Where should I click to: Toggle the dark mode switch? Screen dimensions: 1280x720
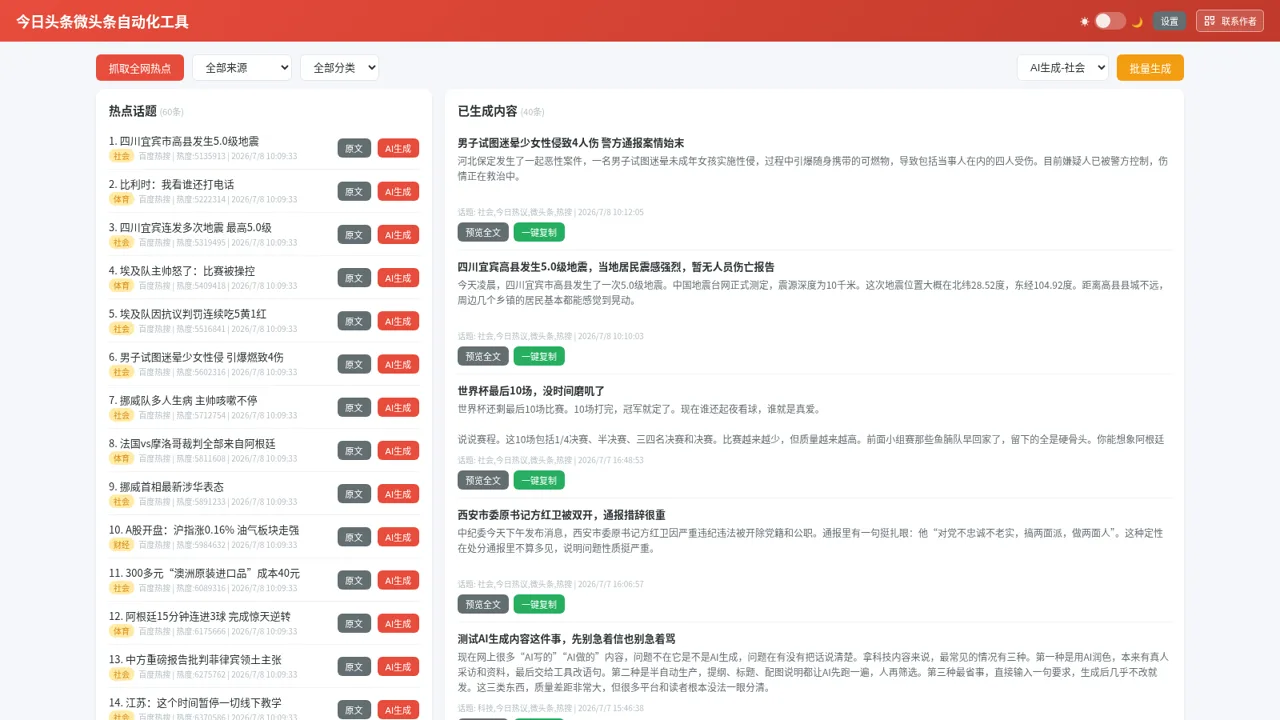click(x=1110, y=21)
